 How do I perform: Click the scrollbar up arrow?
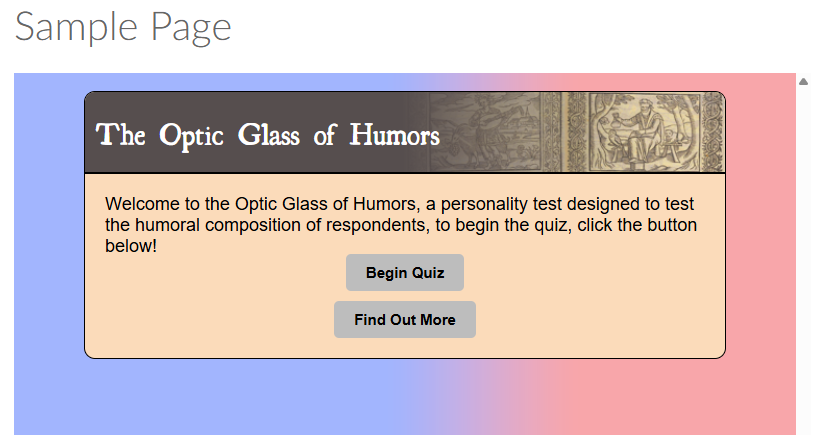click(803, 81)
